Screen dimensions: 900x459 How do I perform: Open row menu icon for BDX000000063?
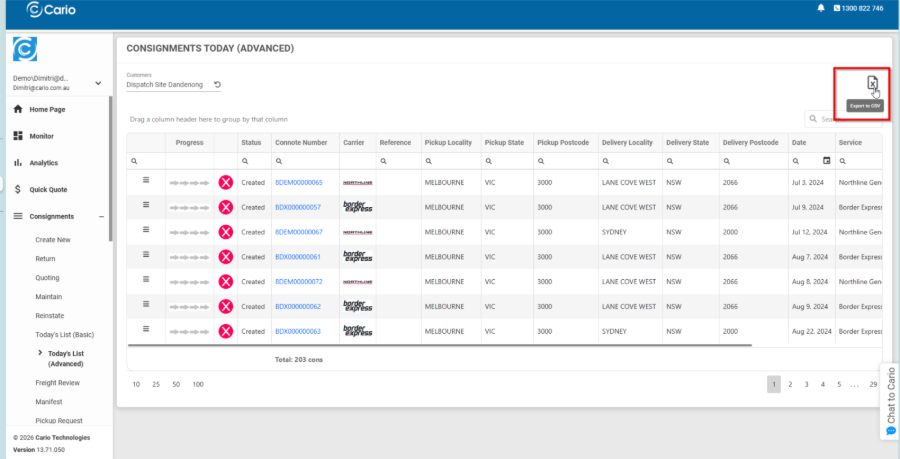(x=145, y=329)
